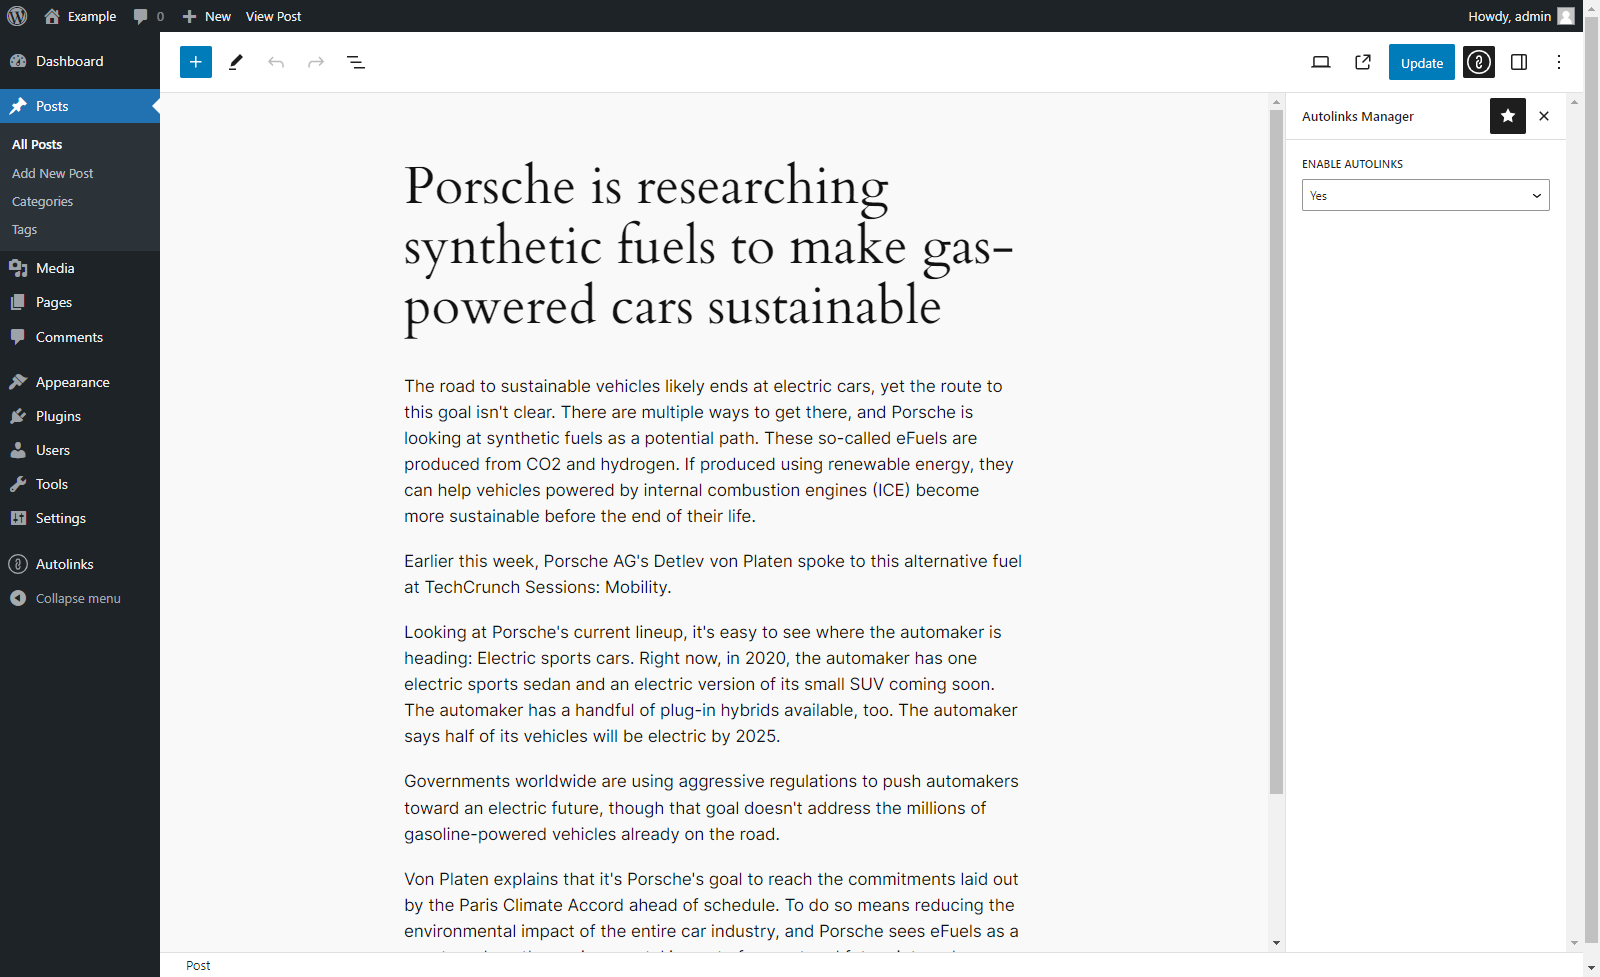Open the Document Overview list icon

click(356, 62)
